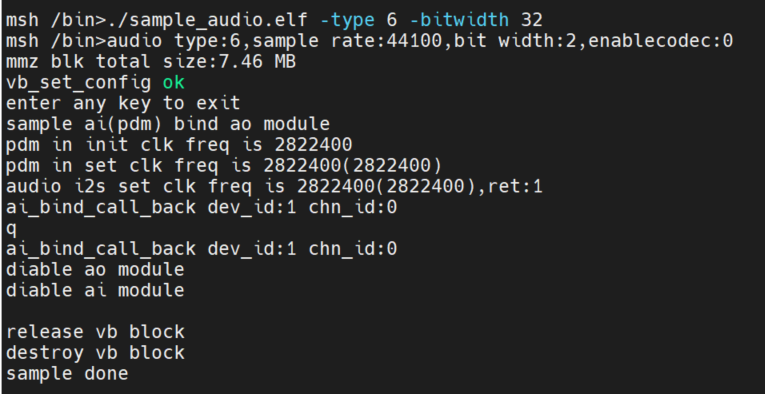Click the 'mmz blk total size:7.46 MB' line

click(151, 62)
